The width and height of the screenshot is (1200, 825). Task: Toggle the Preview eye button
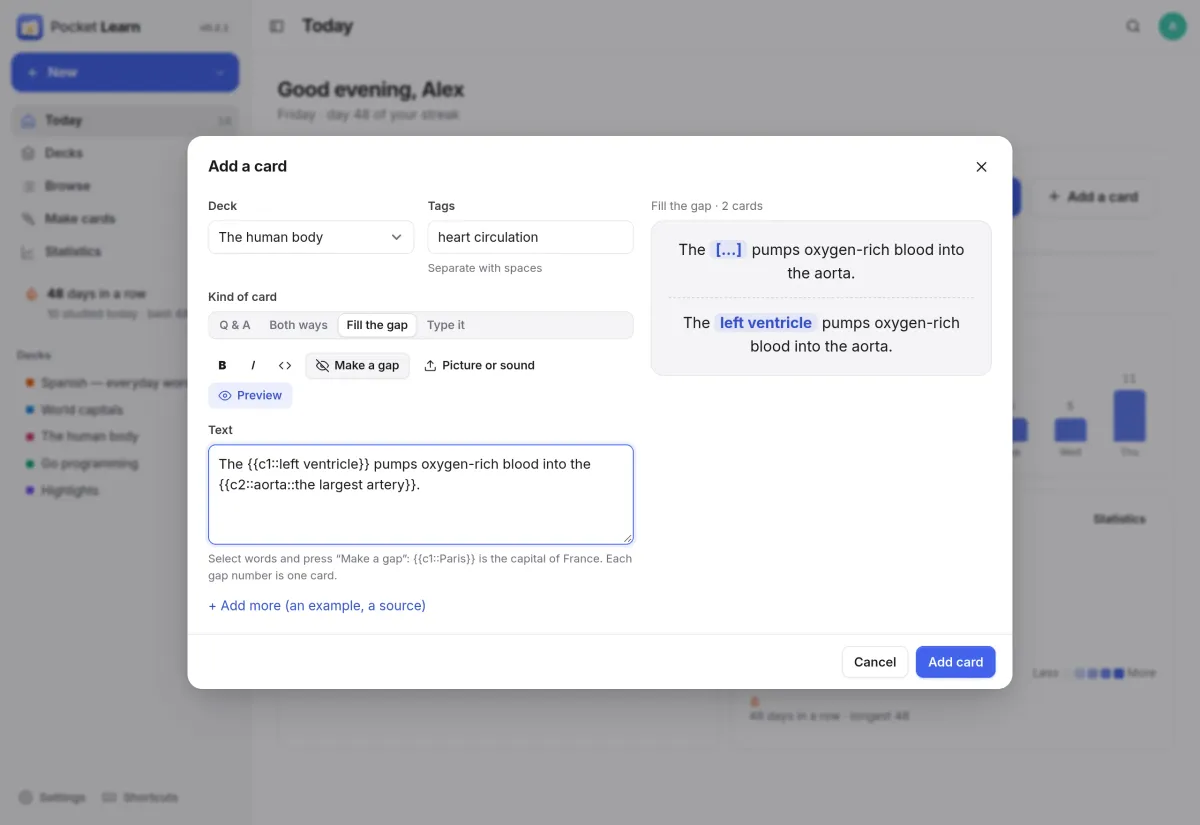coord(250,396)
